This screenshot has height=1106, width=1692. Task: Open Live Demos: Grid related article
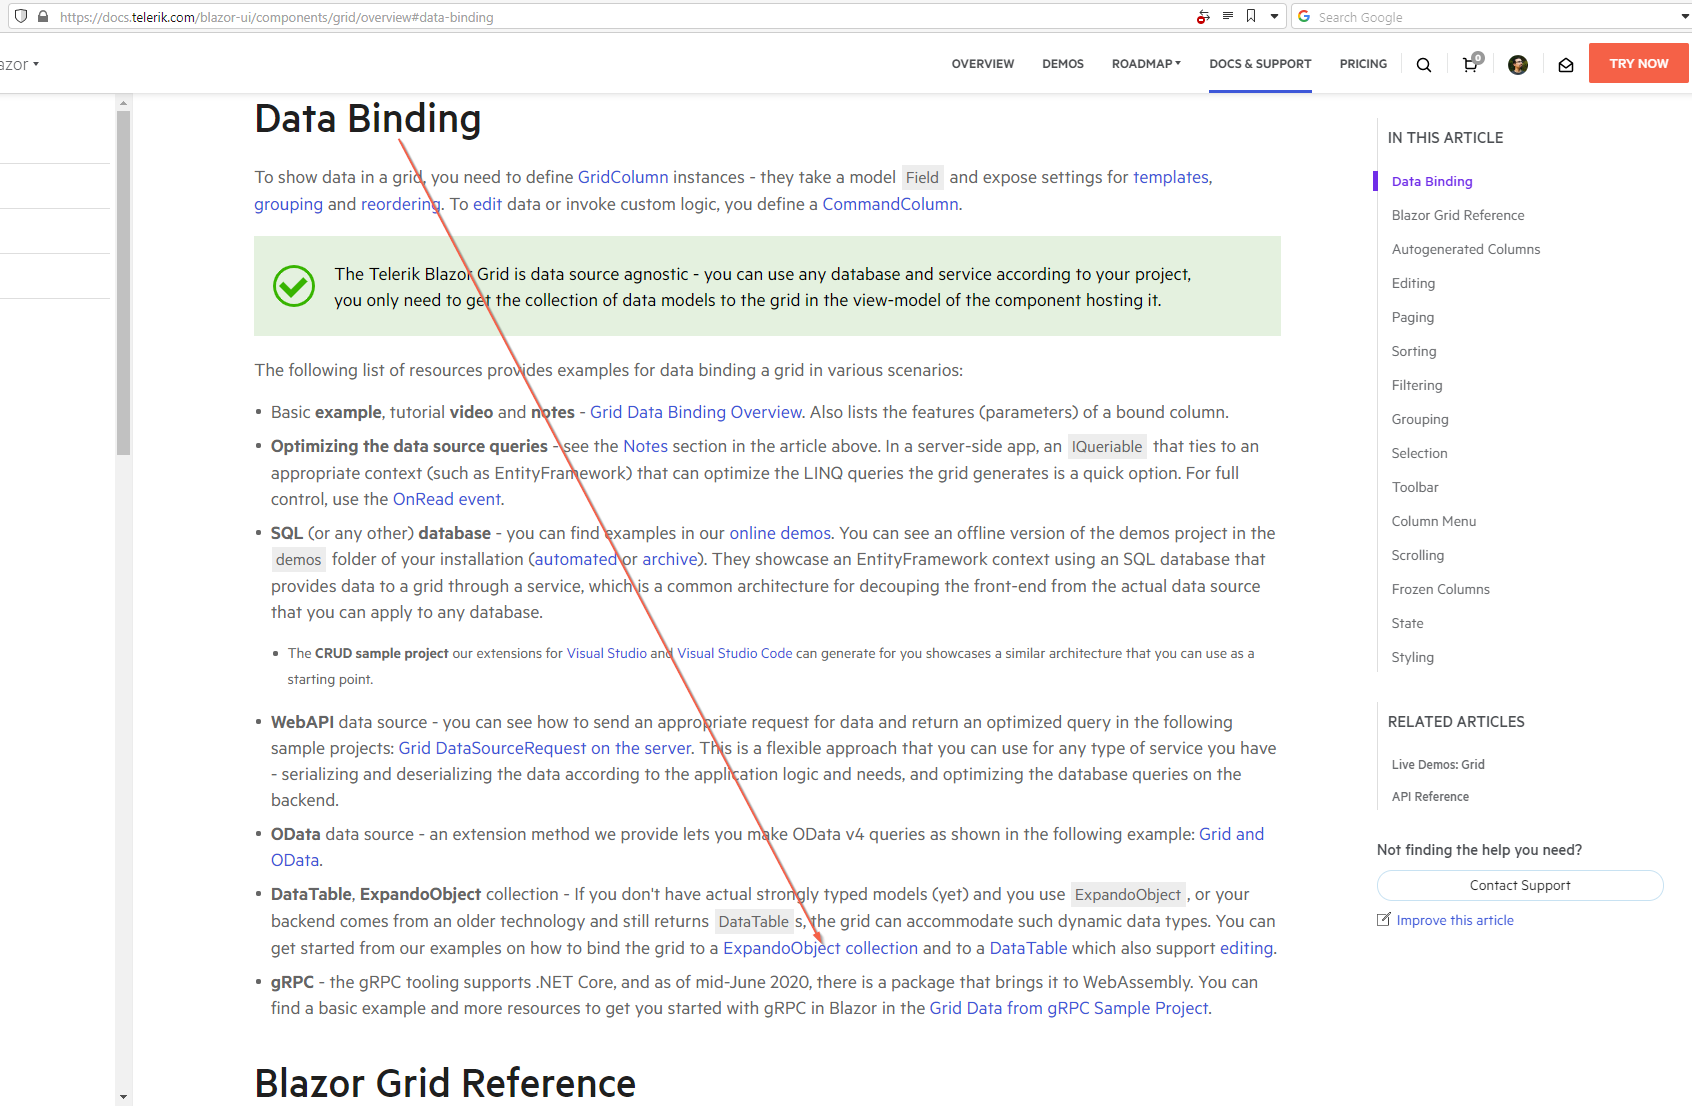point(1438,764)
